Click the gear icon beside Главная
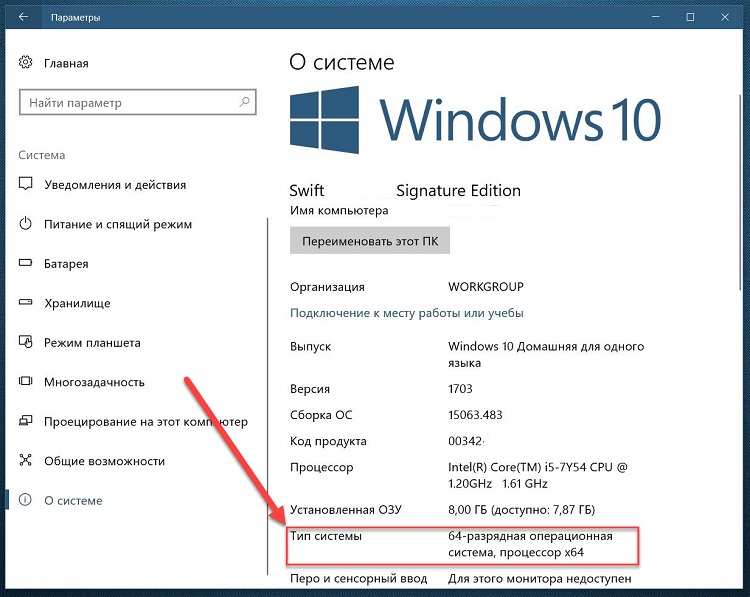The image size is (750, 597). point(25,62)
